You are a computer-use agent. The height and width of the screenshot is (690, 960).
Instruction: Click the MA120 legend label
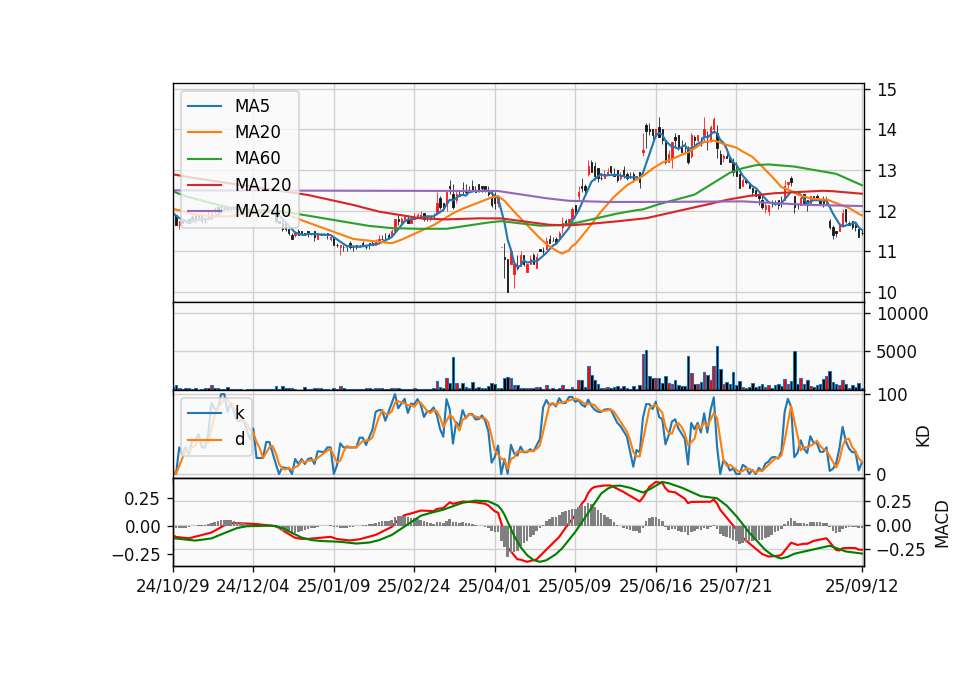point(263,185)
